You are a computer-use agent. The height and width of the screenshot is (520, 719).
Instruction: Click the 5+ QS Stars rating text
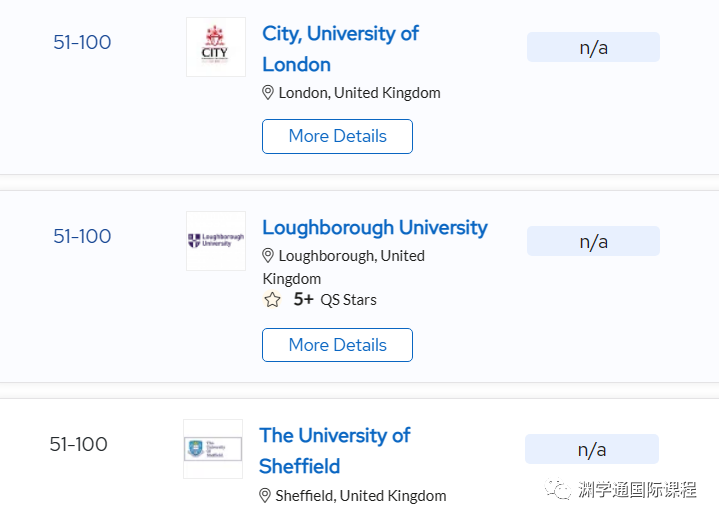pos(335,299)
